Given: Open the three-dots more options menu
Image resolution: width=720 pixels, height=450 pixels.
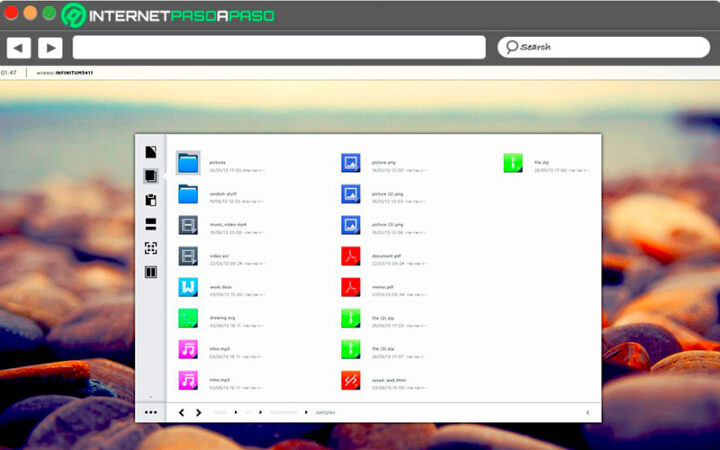Looking at the screenshot, I should click(x=151, y=412).
